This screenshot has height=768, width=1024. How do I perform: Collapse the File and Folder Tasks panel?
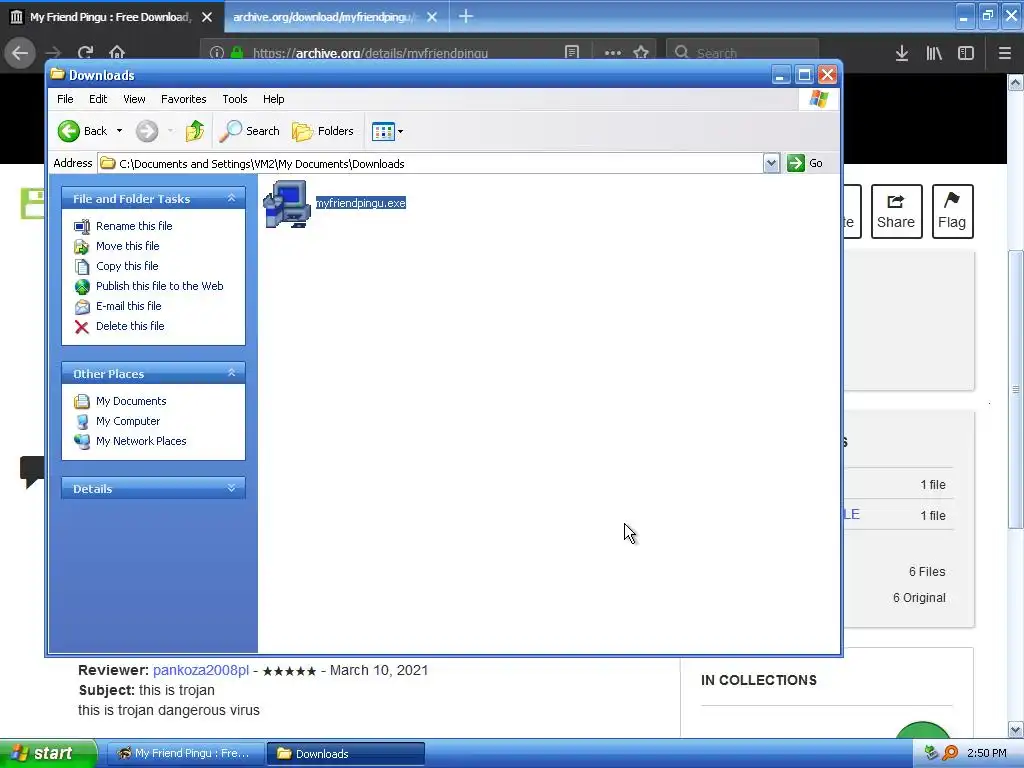click(x=231, y=198)
